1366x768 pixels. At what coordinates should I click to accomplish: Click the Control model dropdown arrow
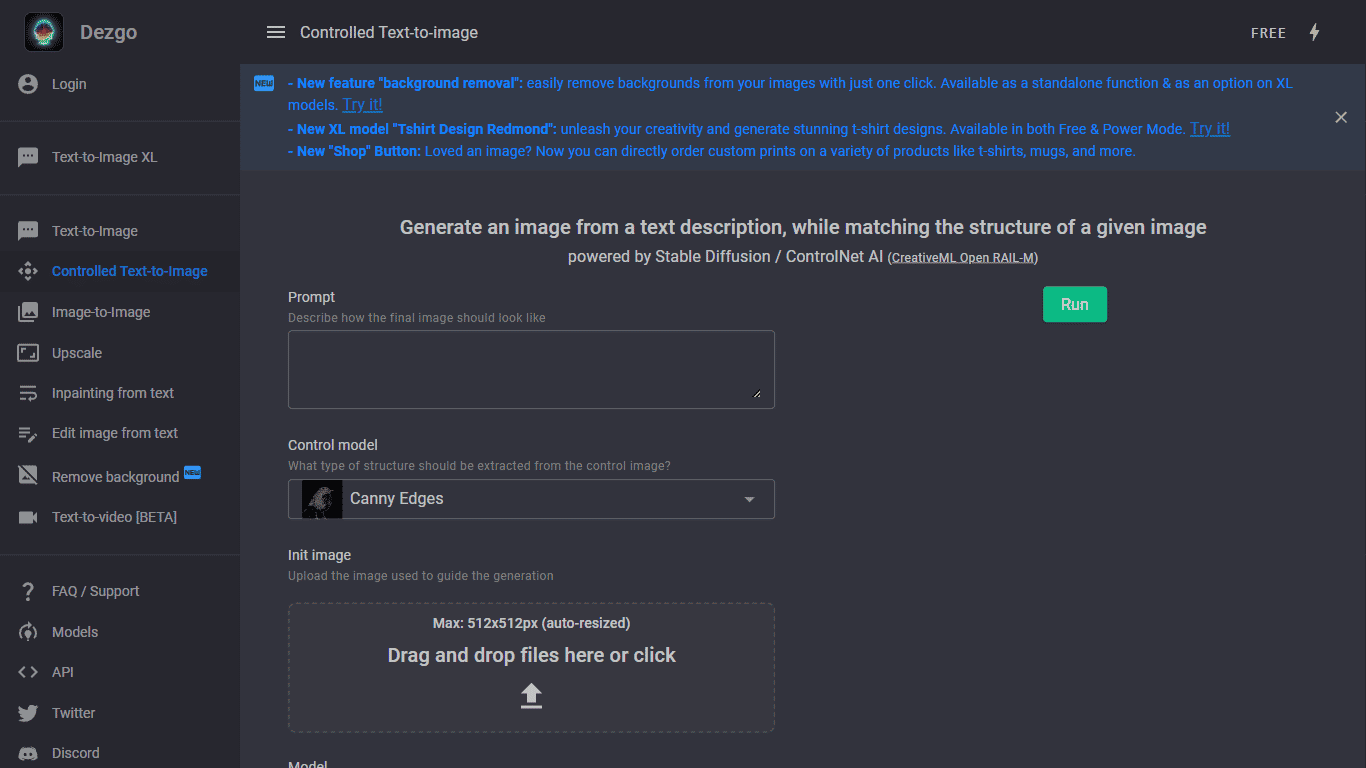pos(749,499)
